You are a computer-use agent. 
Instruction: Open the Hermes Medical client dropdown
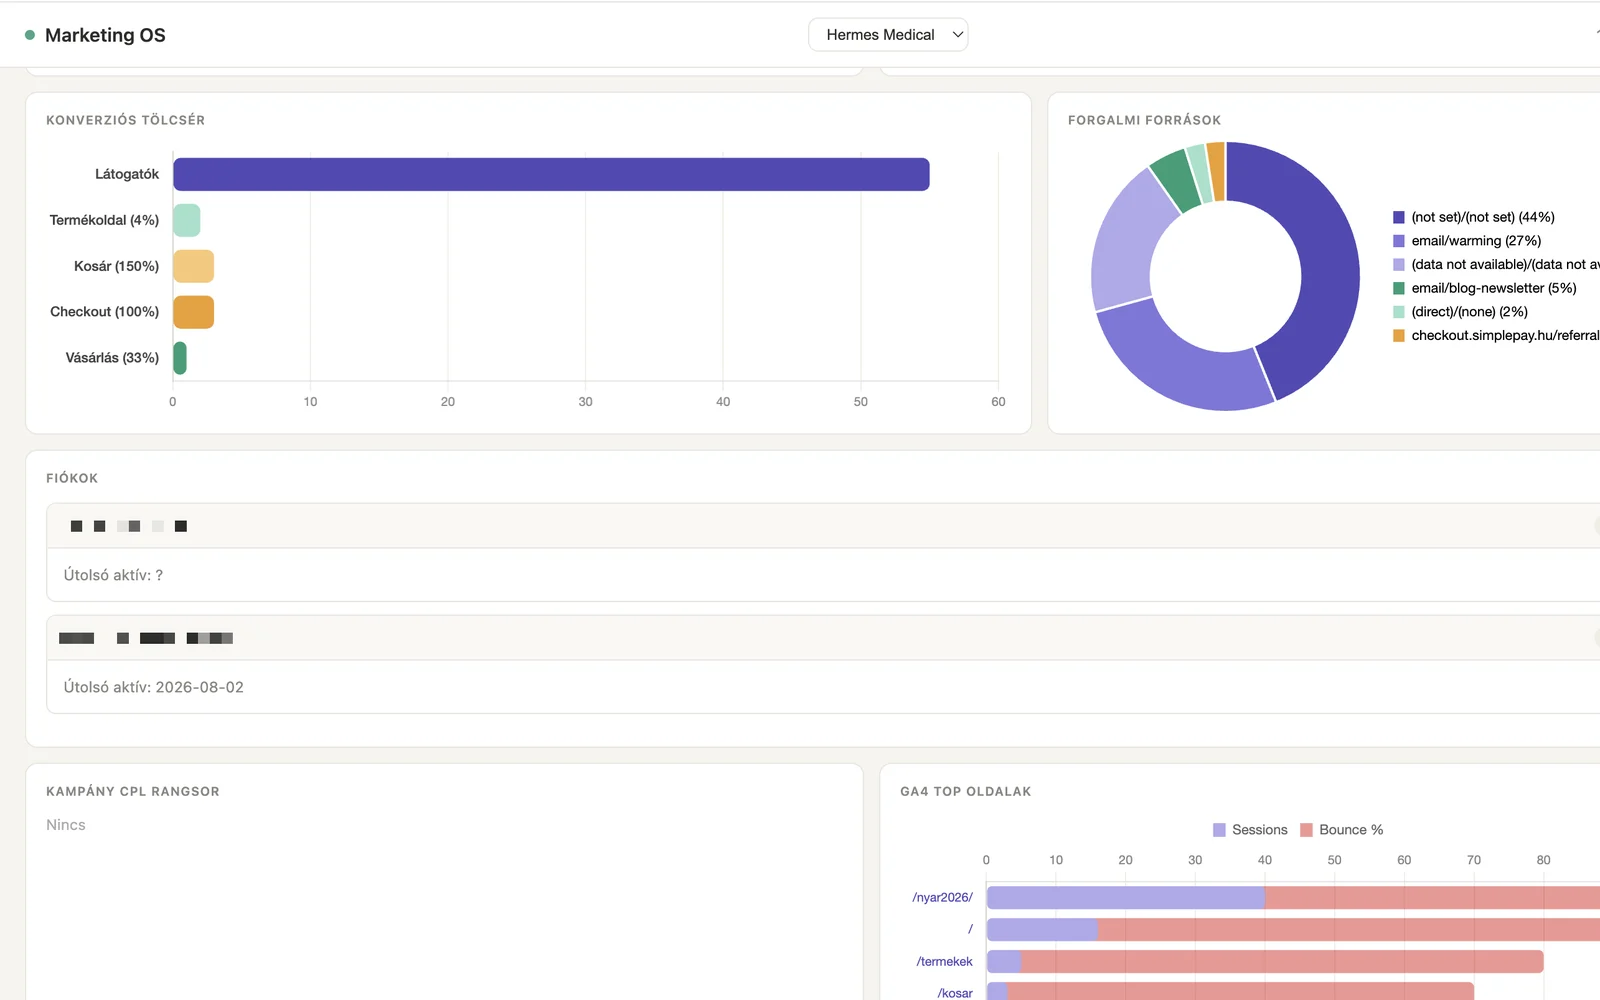(x=888, y=35)
